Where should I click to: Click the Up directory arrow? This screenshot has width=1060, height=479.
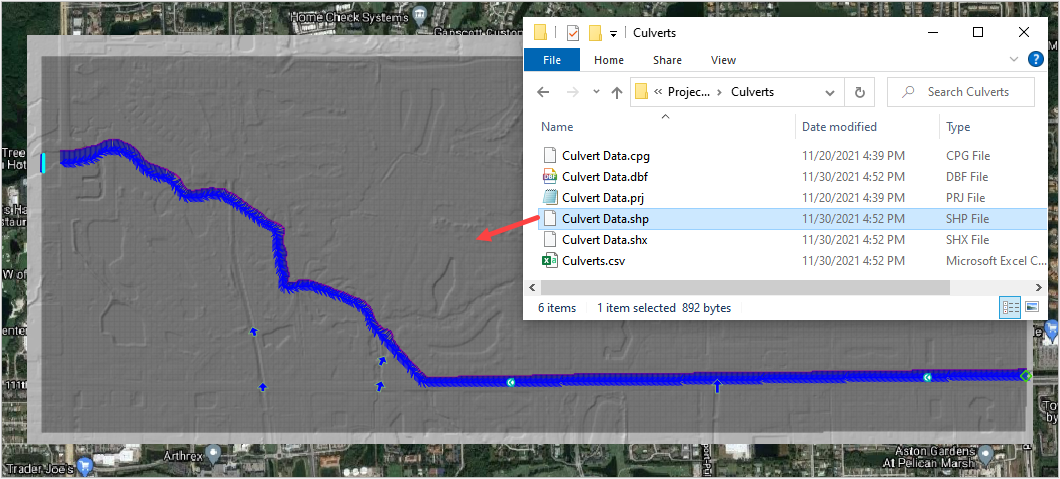click(617, 92)
